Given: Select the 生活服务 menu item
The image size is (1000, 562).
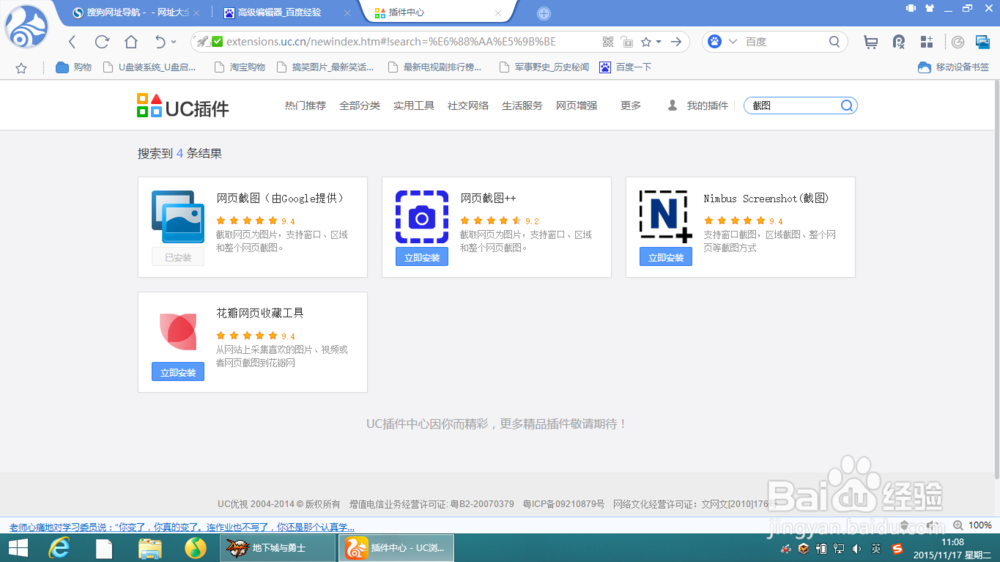Looking at the screenshot, I should 522,106.
